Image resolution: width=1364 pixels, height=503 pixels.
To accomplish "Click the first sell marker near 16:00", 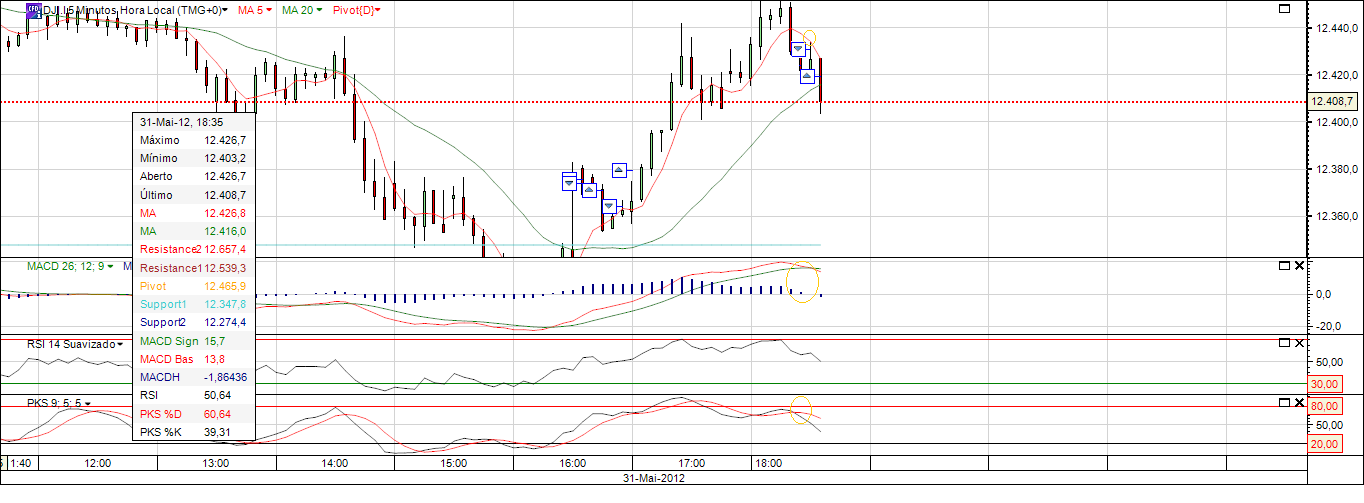I will click(x=570, y=181).
